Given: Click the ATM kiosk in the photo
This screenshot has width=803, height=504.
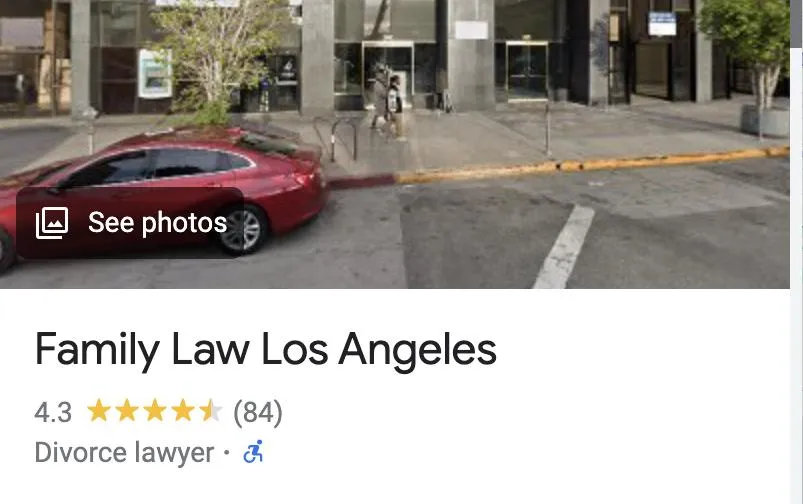Looking at the screenshot, I should click(x=155, y=73).
